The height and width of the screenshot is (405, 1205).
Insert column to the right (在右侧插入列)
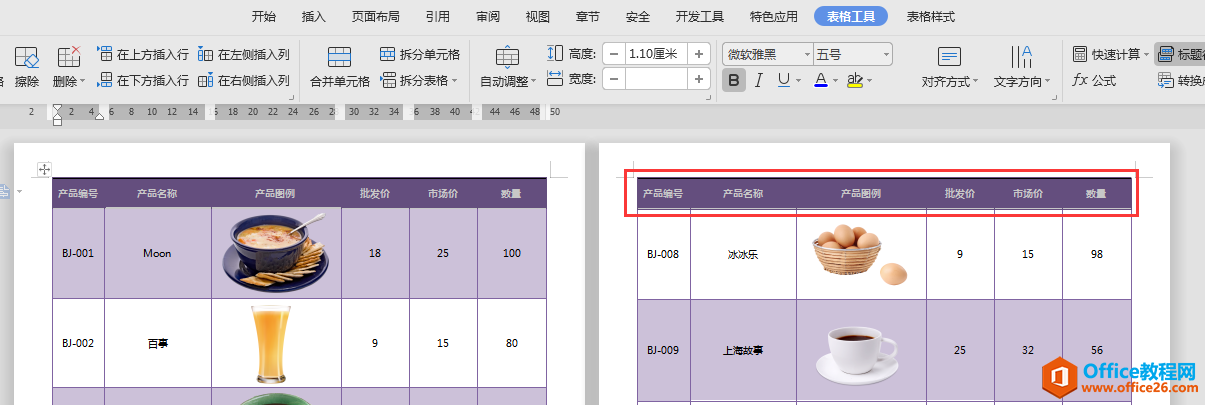pyautogui.click(x=243, y=80)
